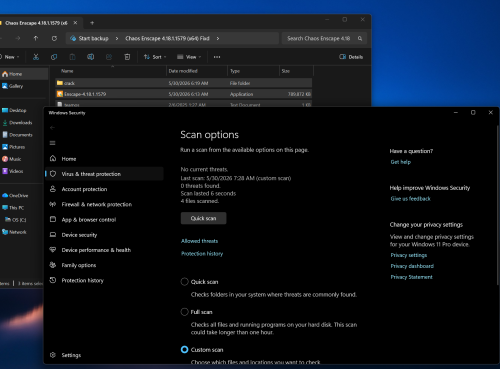500x369 pixels.
Task: Click the Search Chaos Enscape input field
Action: click(x=324, y=38)
